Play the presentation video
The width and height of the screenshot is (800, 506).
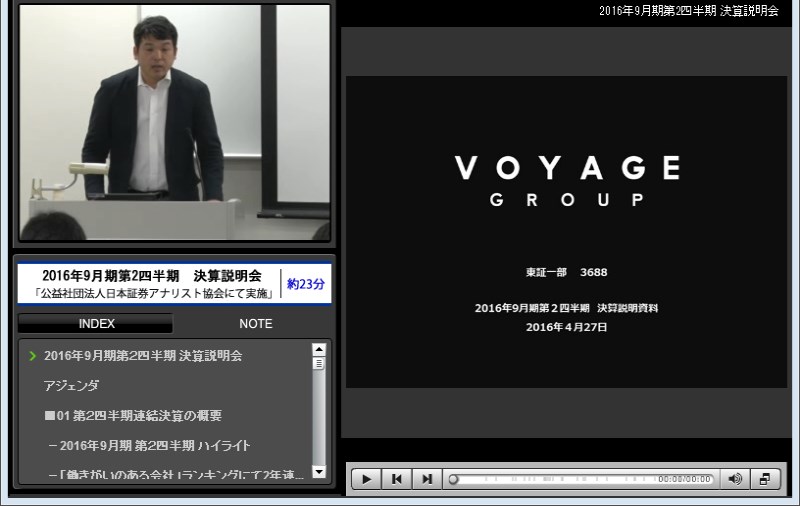point(366,479)
